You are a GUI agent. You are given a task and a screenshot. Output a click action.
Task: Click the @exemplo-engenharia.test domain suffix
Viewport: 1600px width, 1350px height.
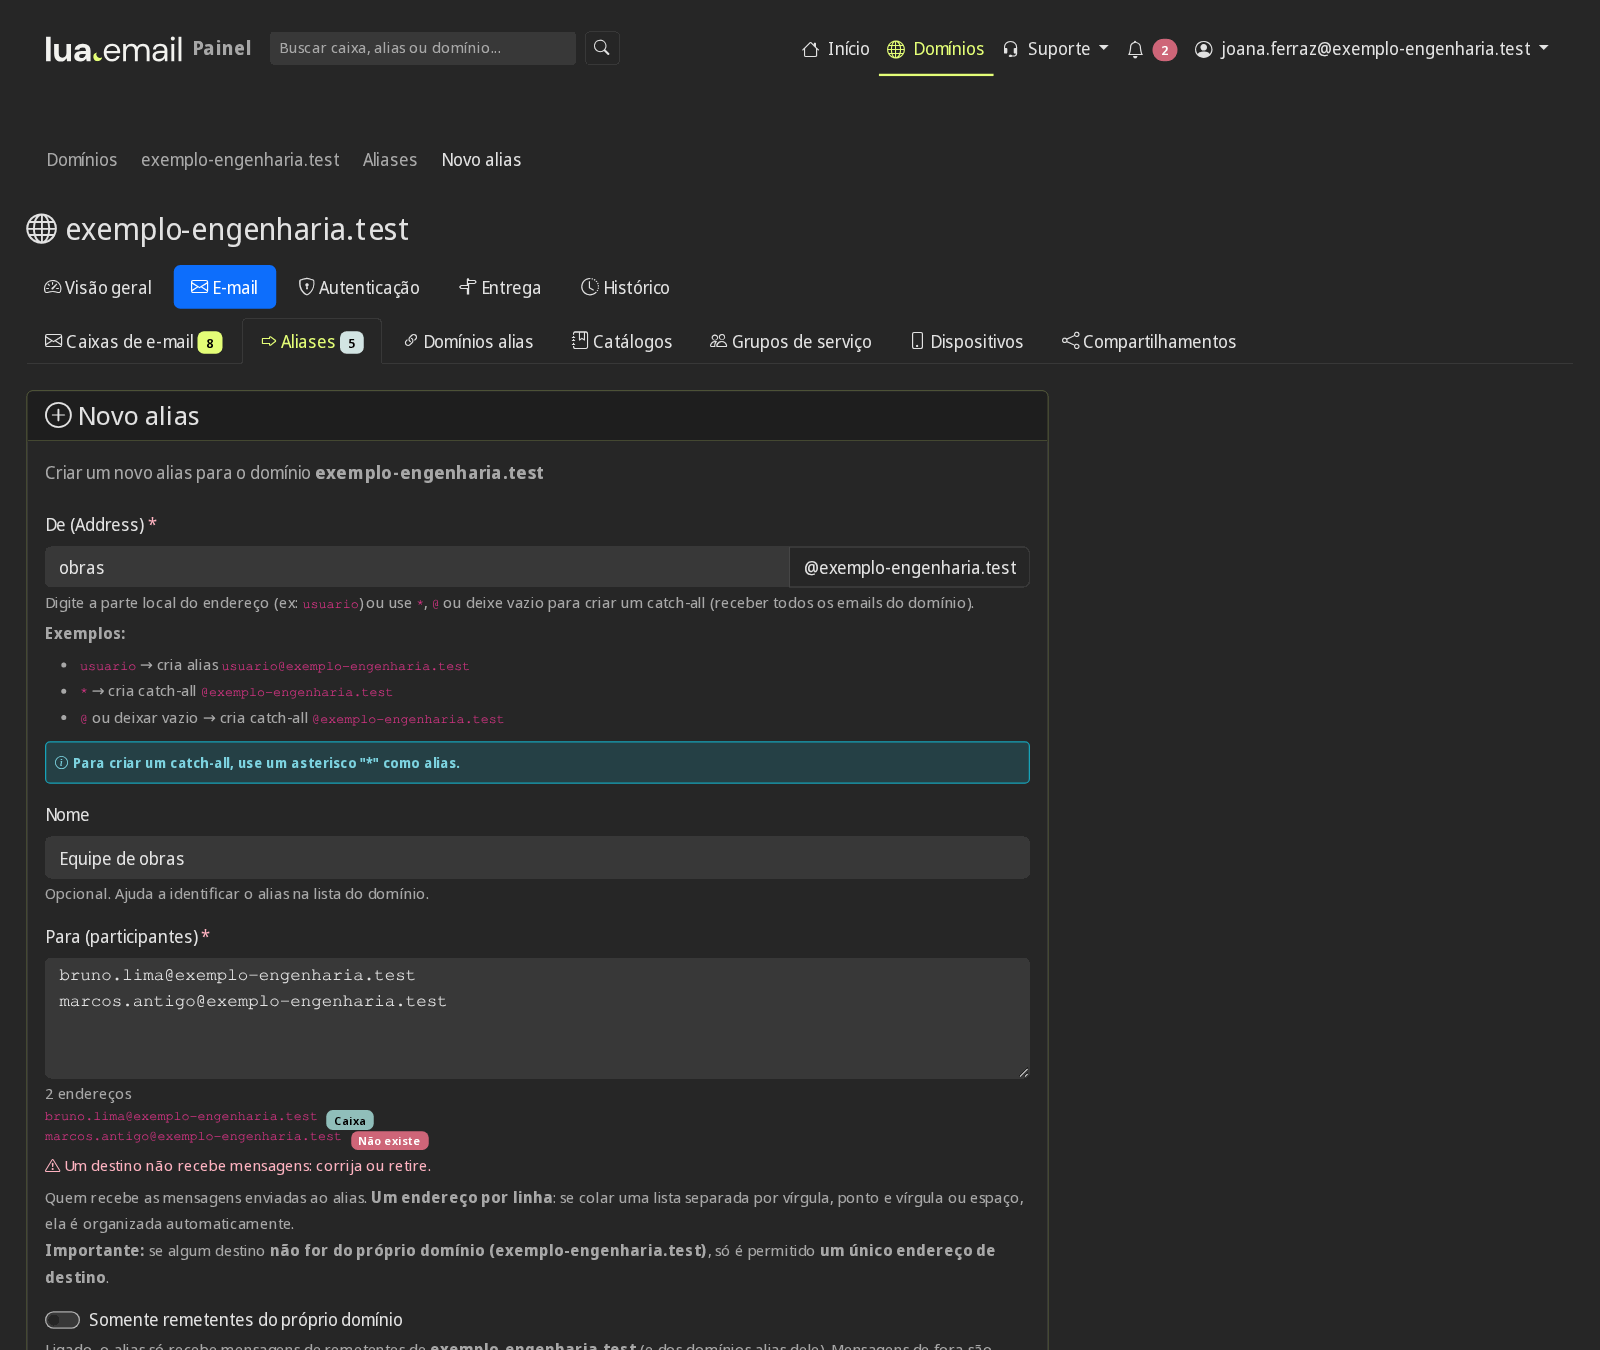(910, 567)
